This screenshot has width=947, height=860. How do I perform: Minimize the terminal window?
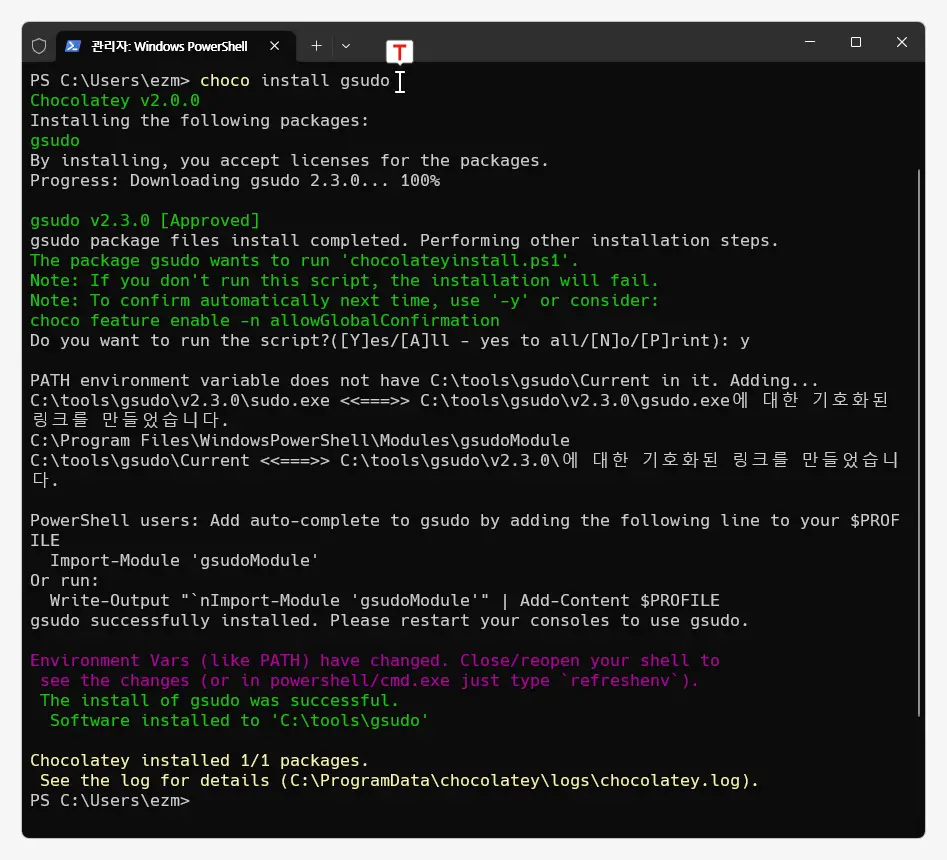[810, 43]
